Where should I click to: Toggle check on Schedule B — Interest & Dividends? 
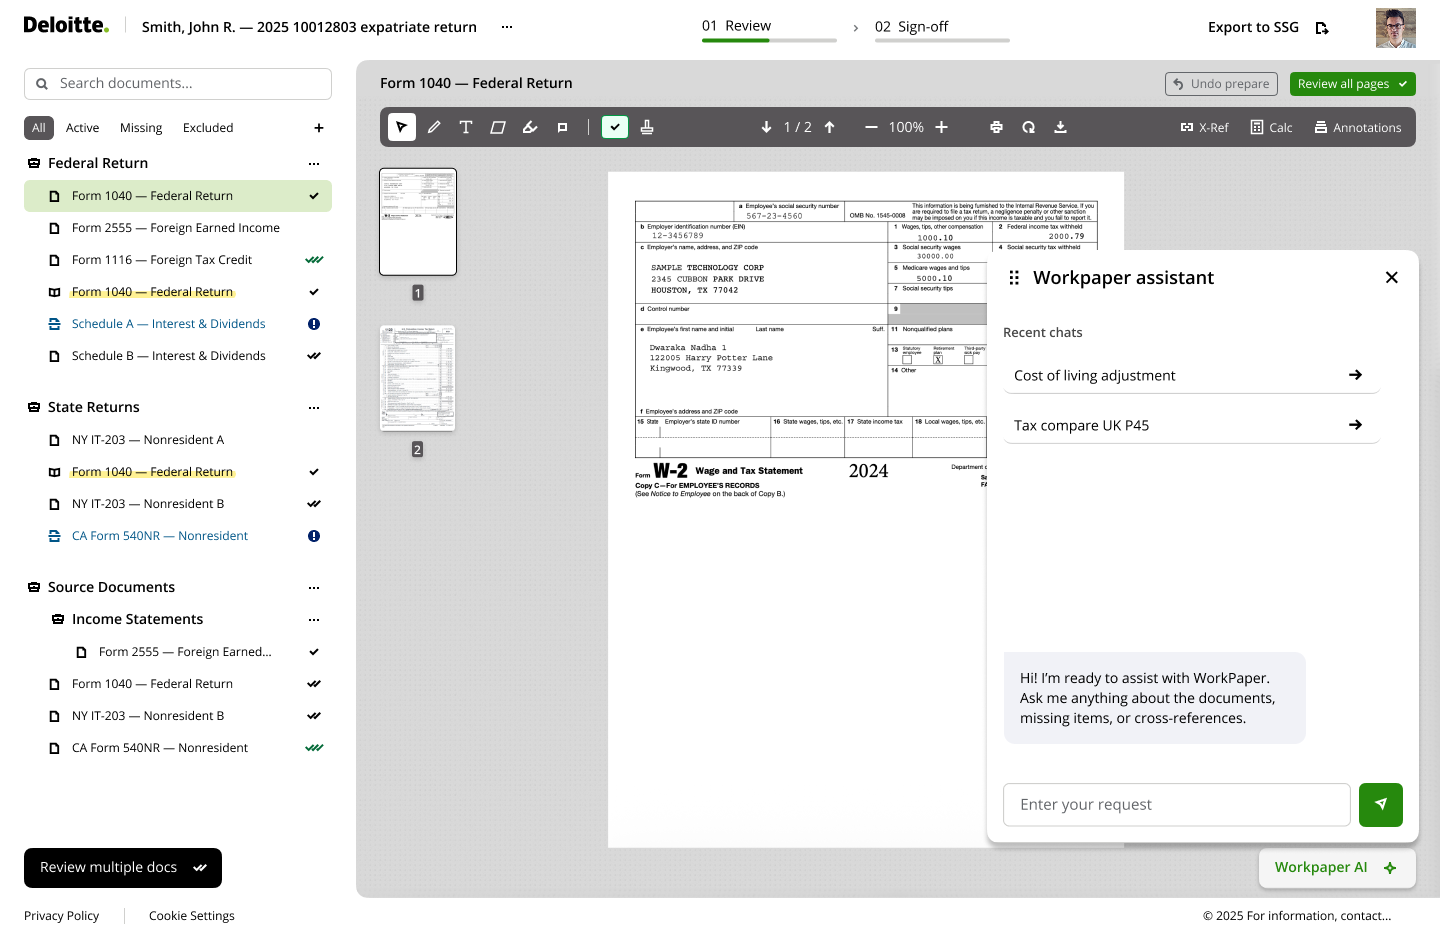pos(314,356)
